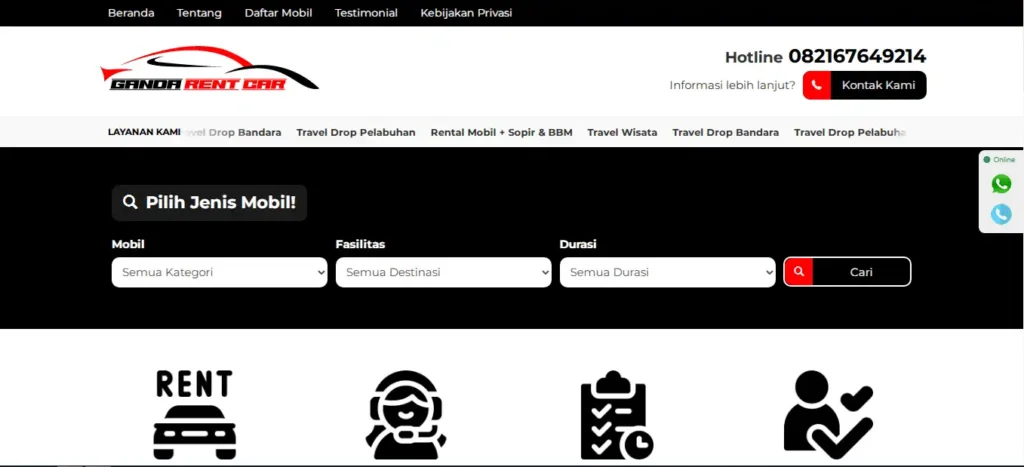Click the green WhatsApp chat icon

[1001, 184]
